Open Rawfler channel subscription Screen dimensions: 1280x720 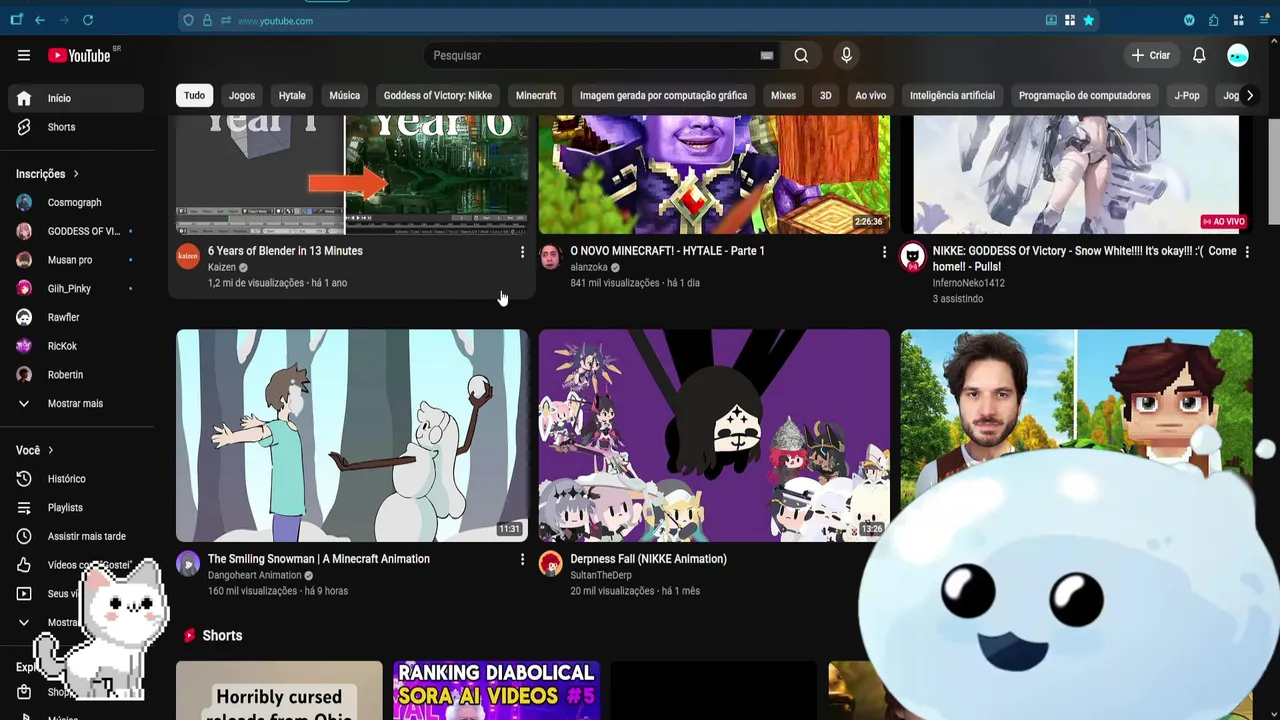[76, 317]
